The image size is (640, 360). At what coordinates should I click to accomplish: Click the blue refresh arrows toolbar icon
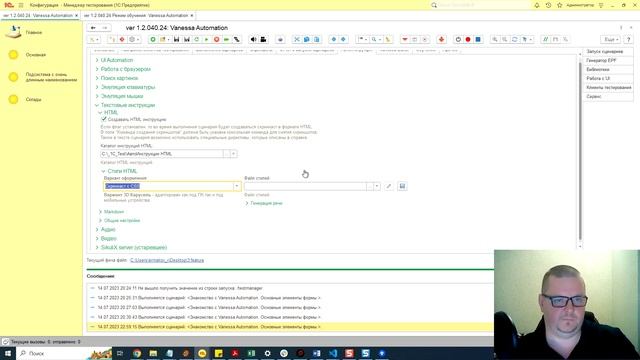pos(515,40)
